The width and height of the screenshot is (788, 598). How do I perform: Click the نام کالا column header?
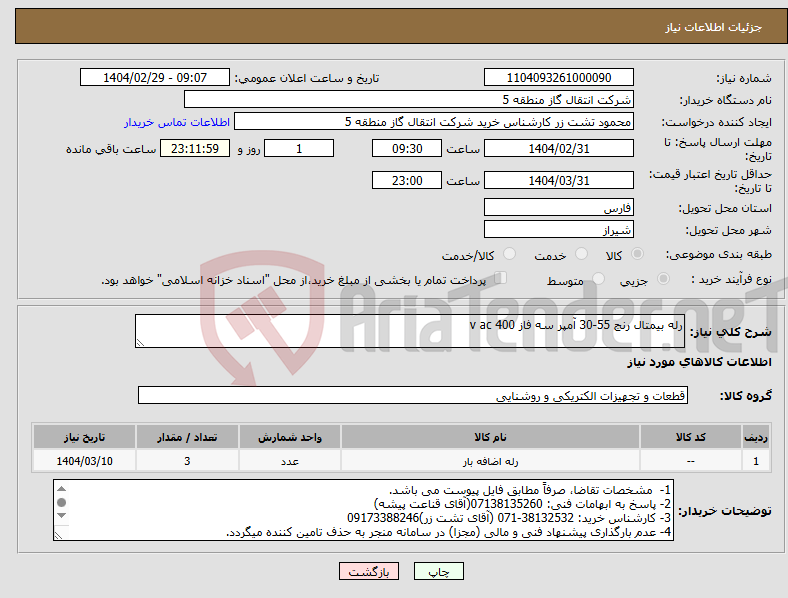pyautogui.click(x=490, y=437)
